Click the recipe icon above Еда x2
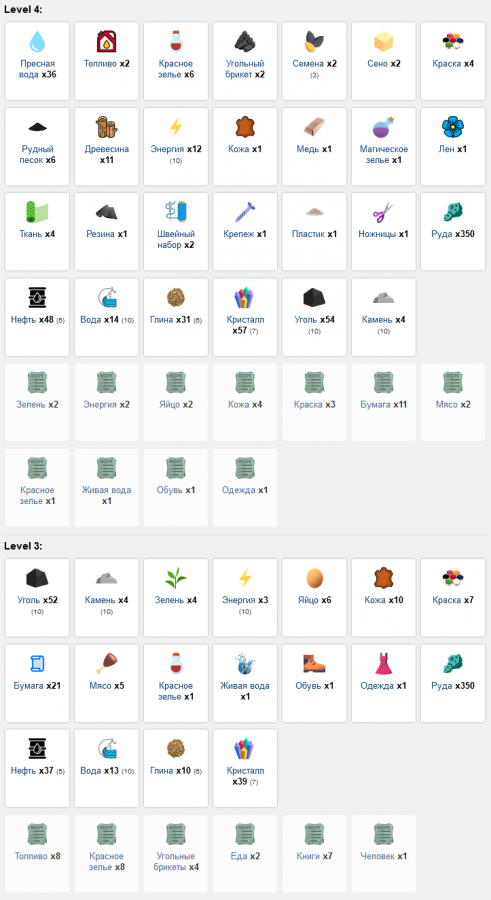491x900 pixels. pos(245,835)
